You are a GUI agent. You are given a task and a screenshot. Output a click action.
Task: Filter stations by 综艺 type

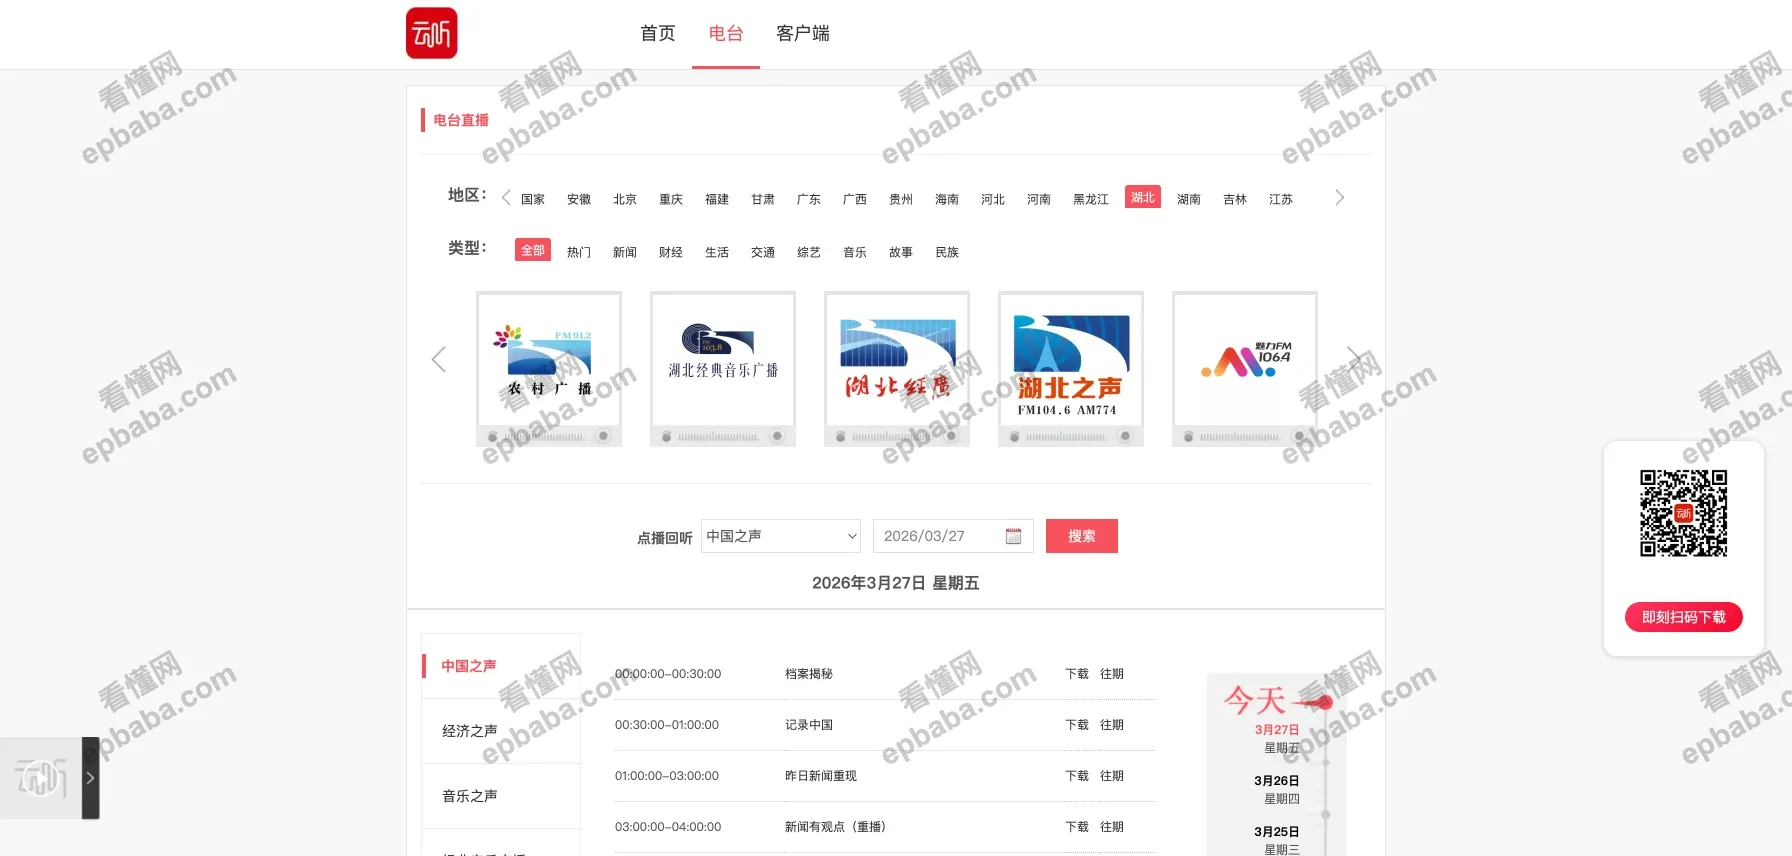(x=809, y=252)
